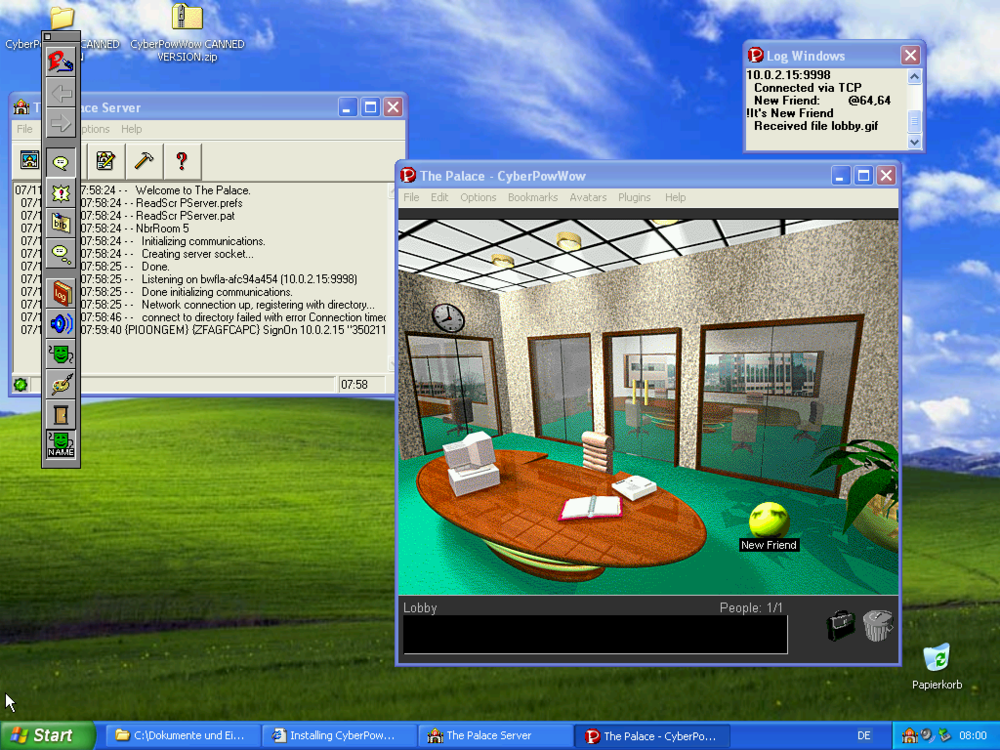
Task: Click the 07:58 time in server status bar
Action: click(354, 385)
